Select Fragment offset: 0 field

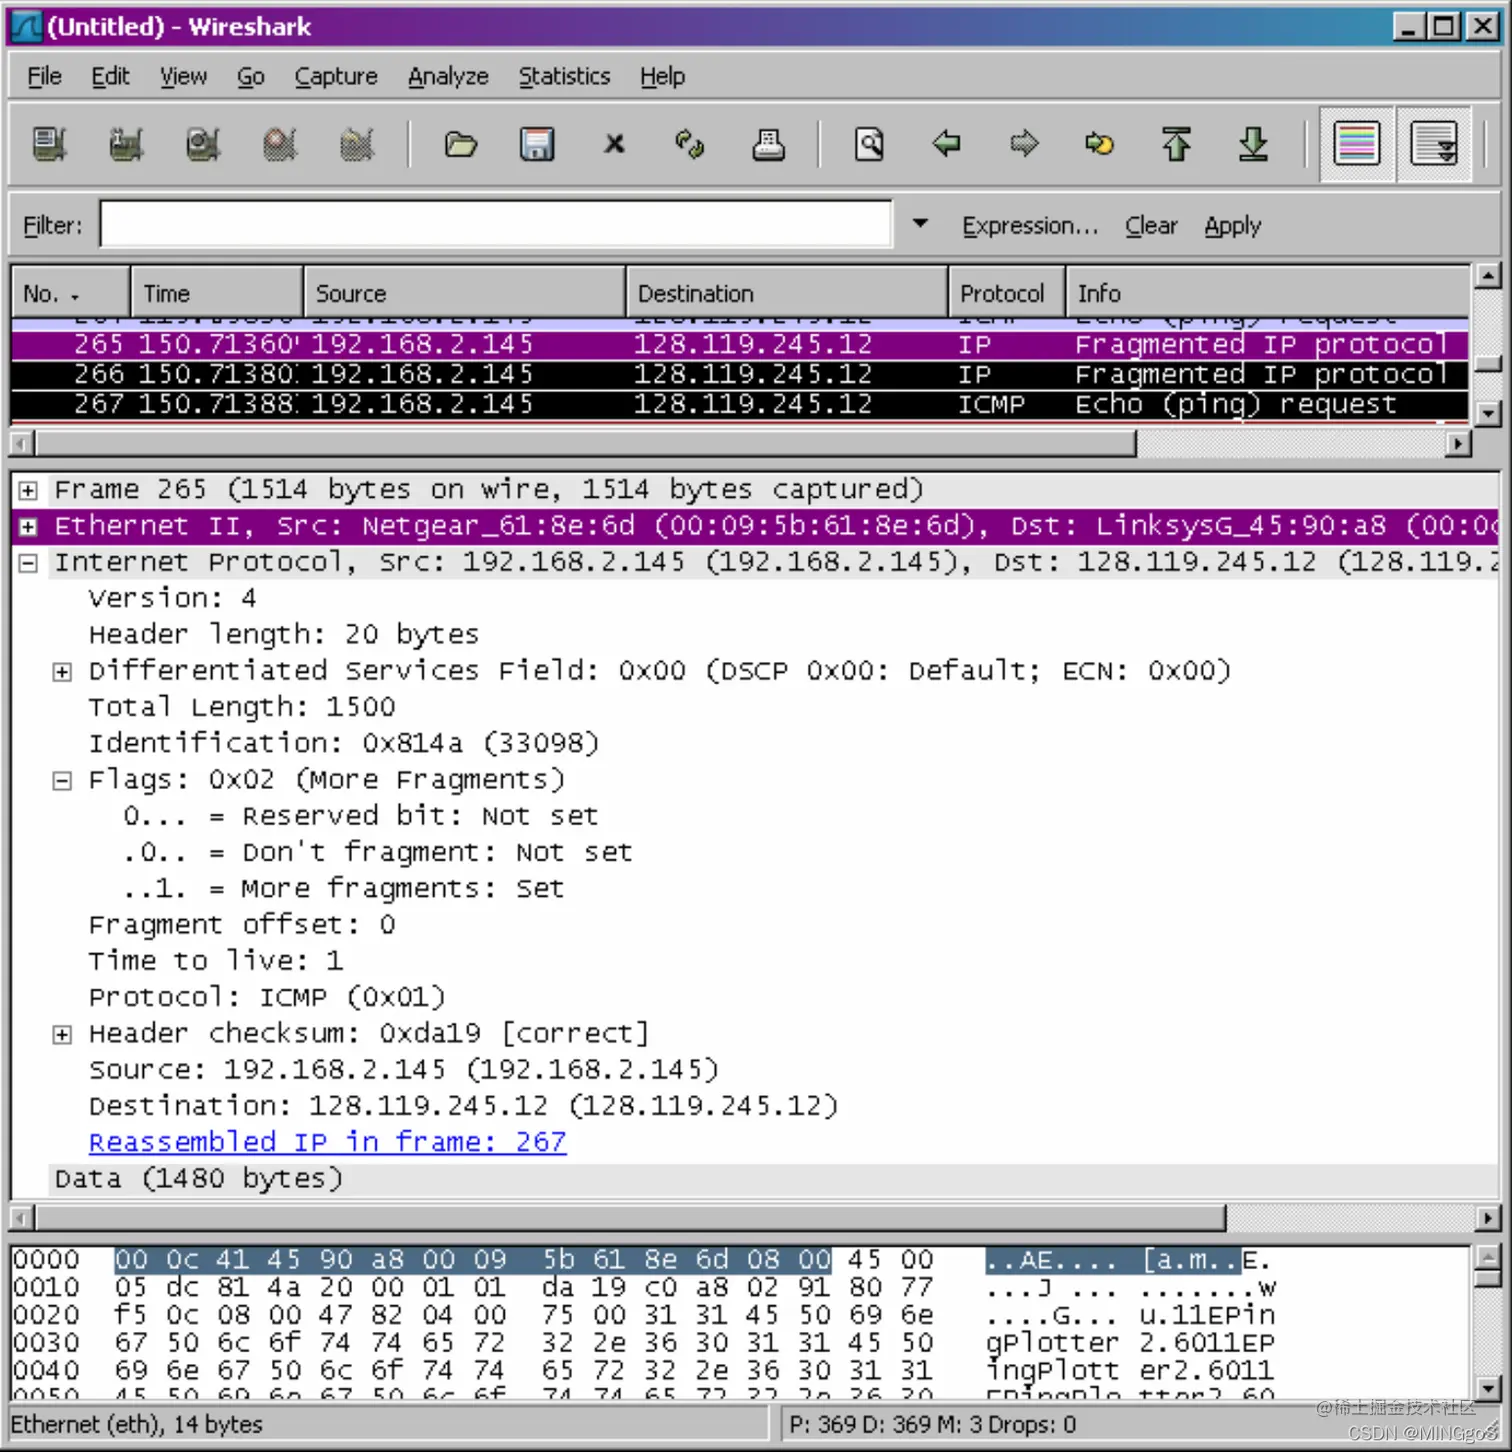[x=242, y=925]
